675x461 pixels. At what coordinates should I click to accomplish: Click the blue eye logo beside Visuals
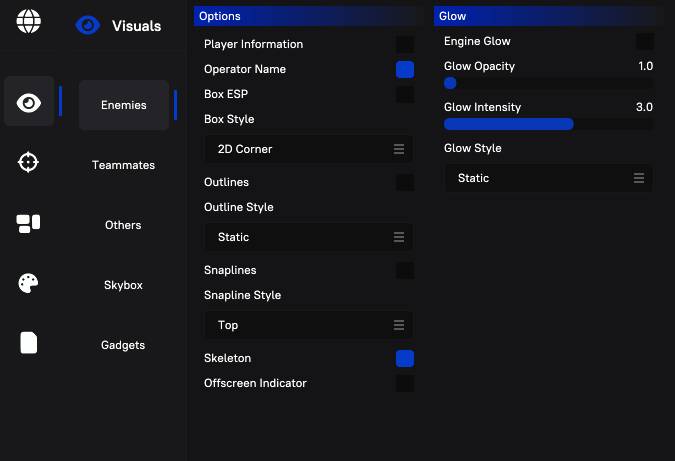(x=88, y=26)
